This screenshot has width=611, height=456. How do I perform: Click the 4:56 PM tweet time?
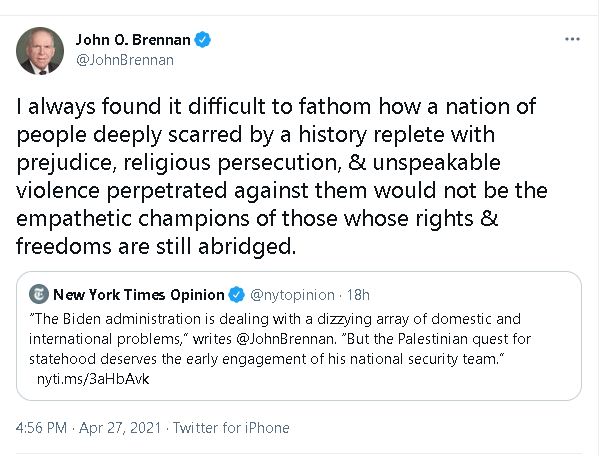tap(42, 428)
